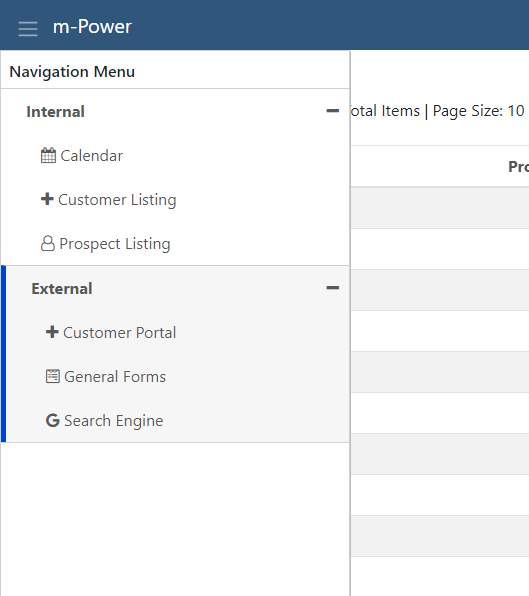529x596 pixels.
Task: Click the form icon beside General Forms
Action: pos(53,376)
